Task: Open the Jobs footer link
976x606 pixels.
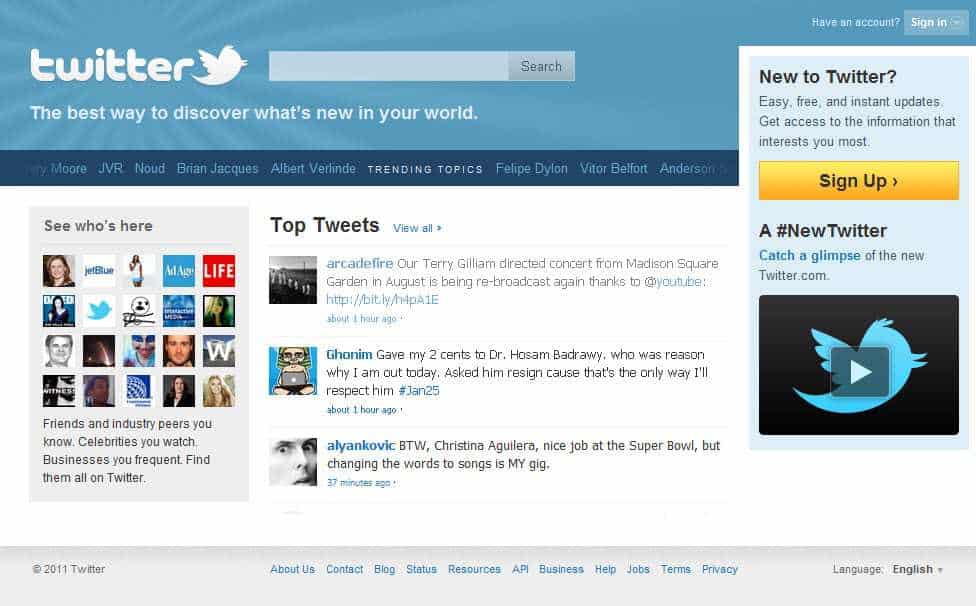Action: click(638, 569)
